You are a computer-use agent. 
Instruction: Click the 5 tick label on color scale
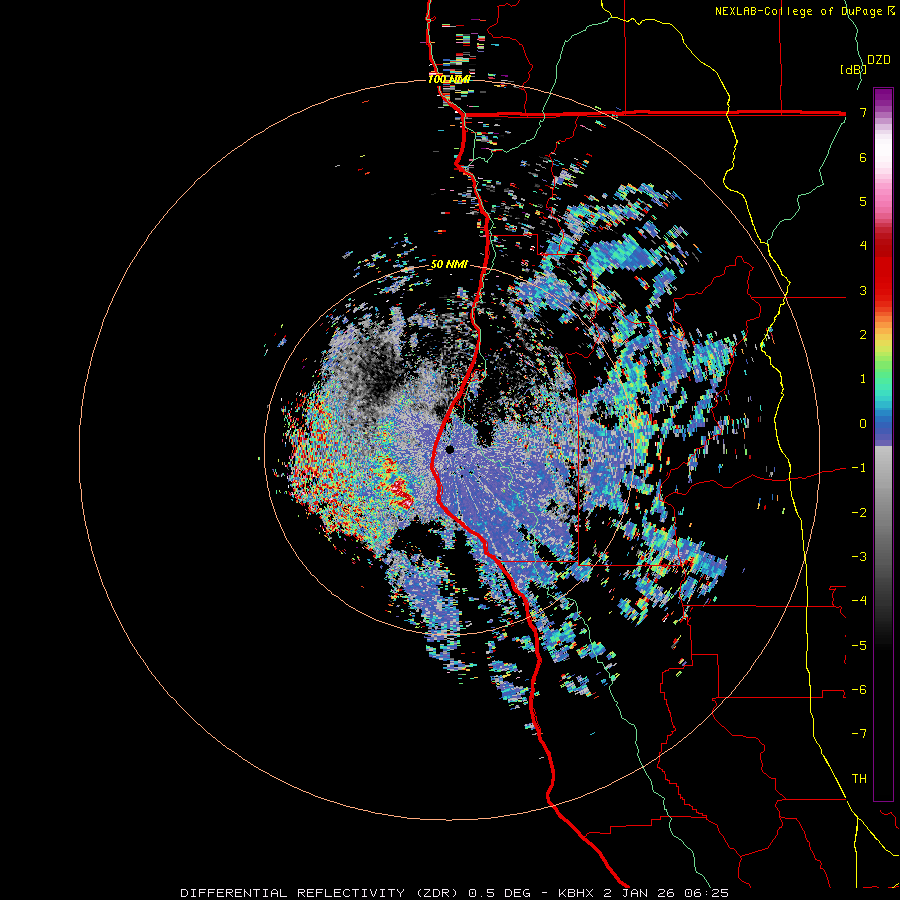point(863,201)
